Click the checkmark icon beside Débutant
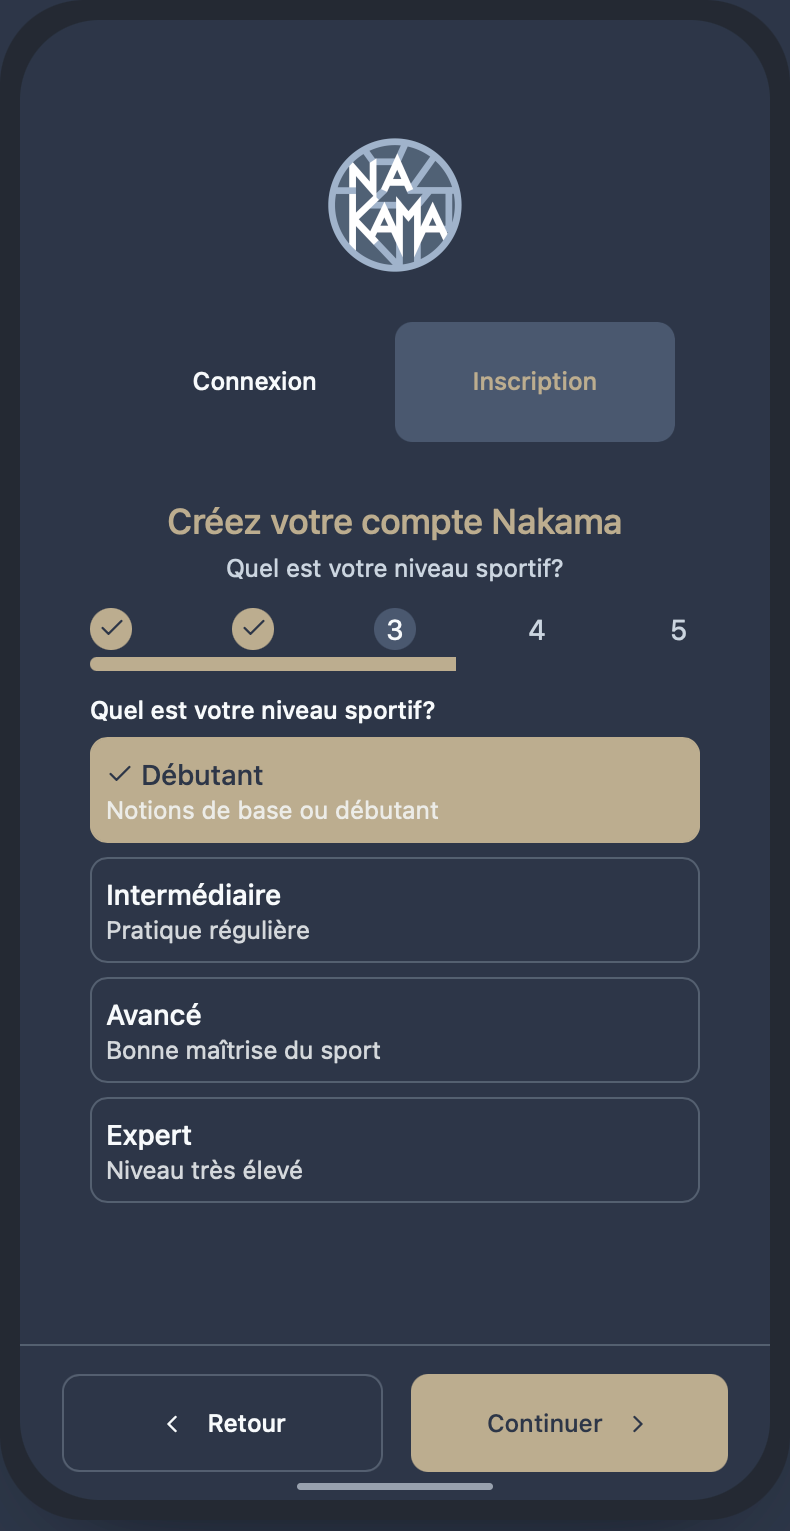Viewport: 790px width, 1531px height. [120, 774]
